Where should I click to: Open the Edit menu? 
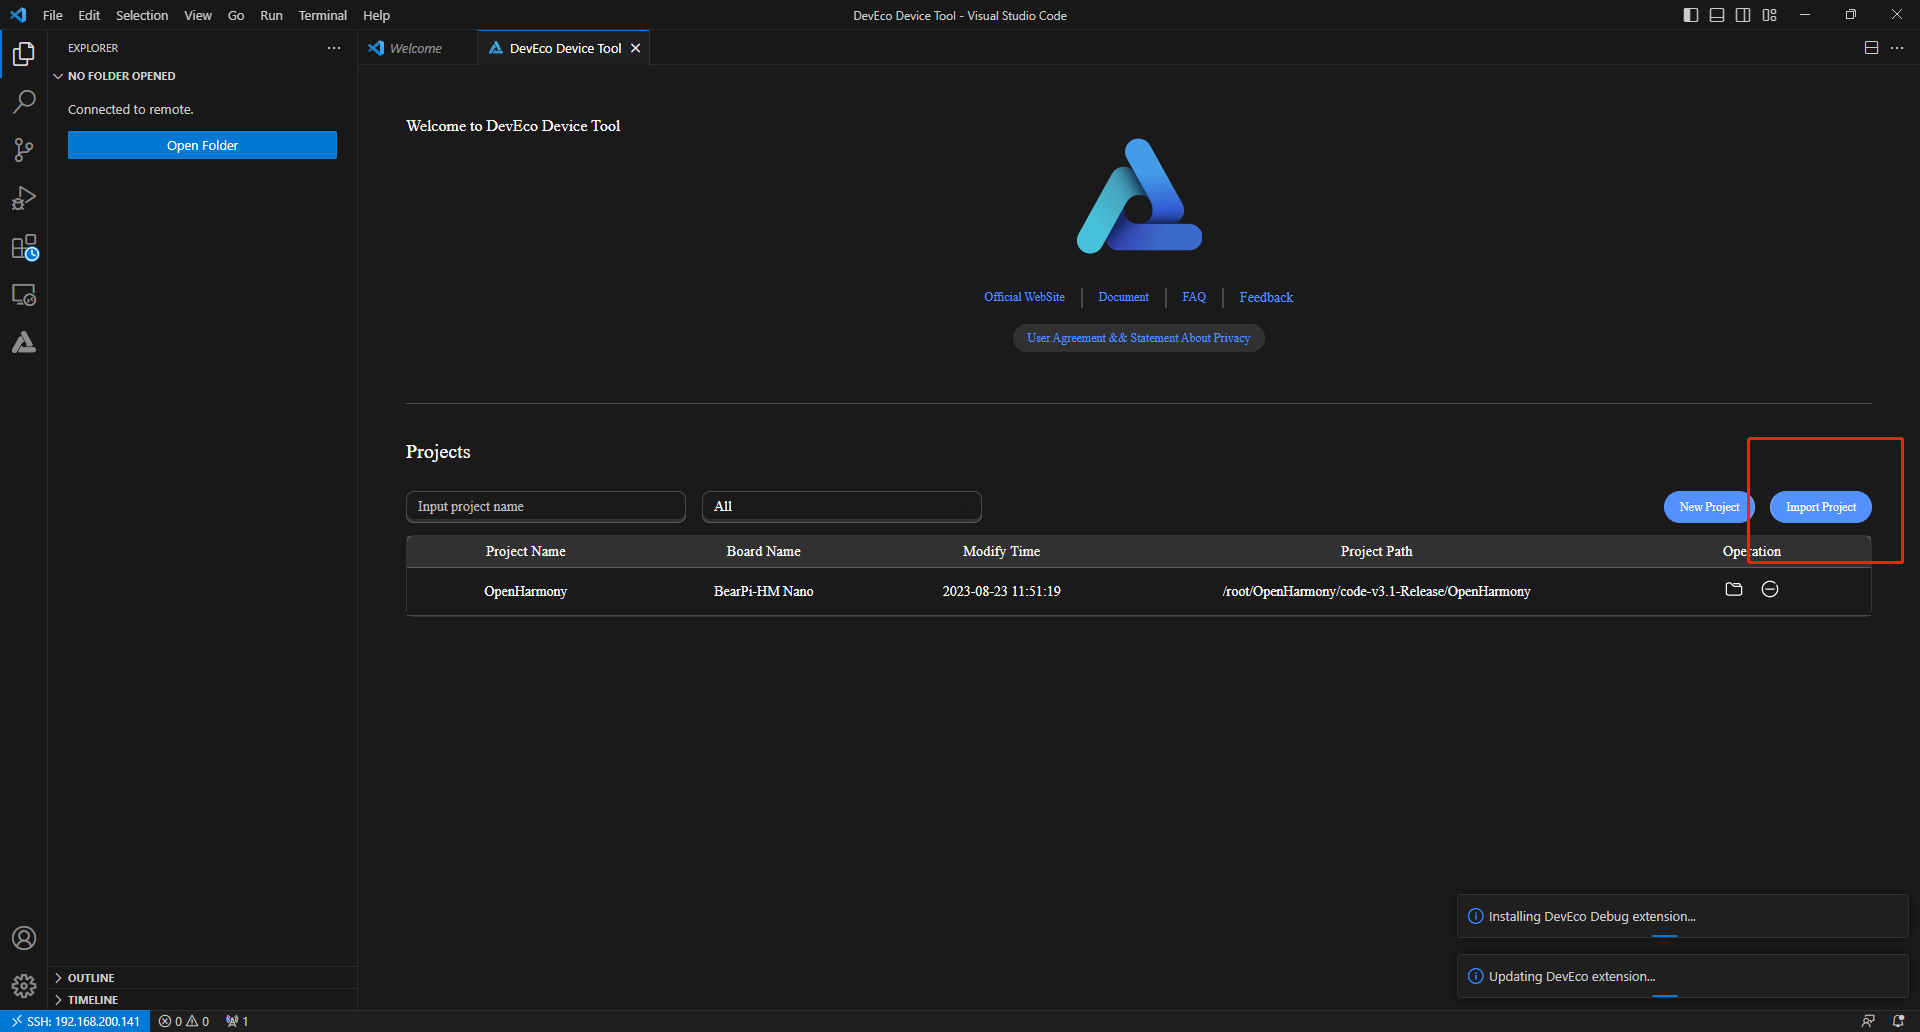tap(89, 15)
